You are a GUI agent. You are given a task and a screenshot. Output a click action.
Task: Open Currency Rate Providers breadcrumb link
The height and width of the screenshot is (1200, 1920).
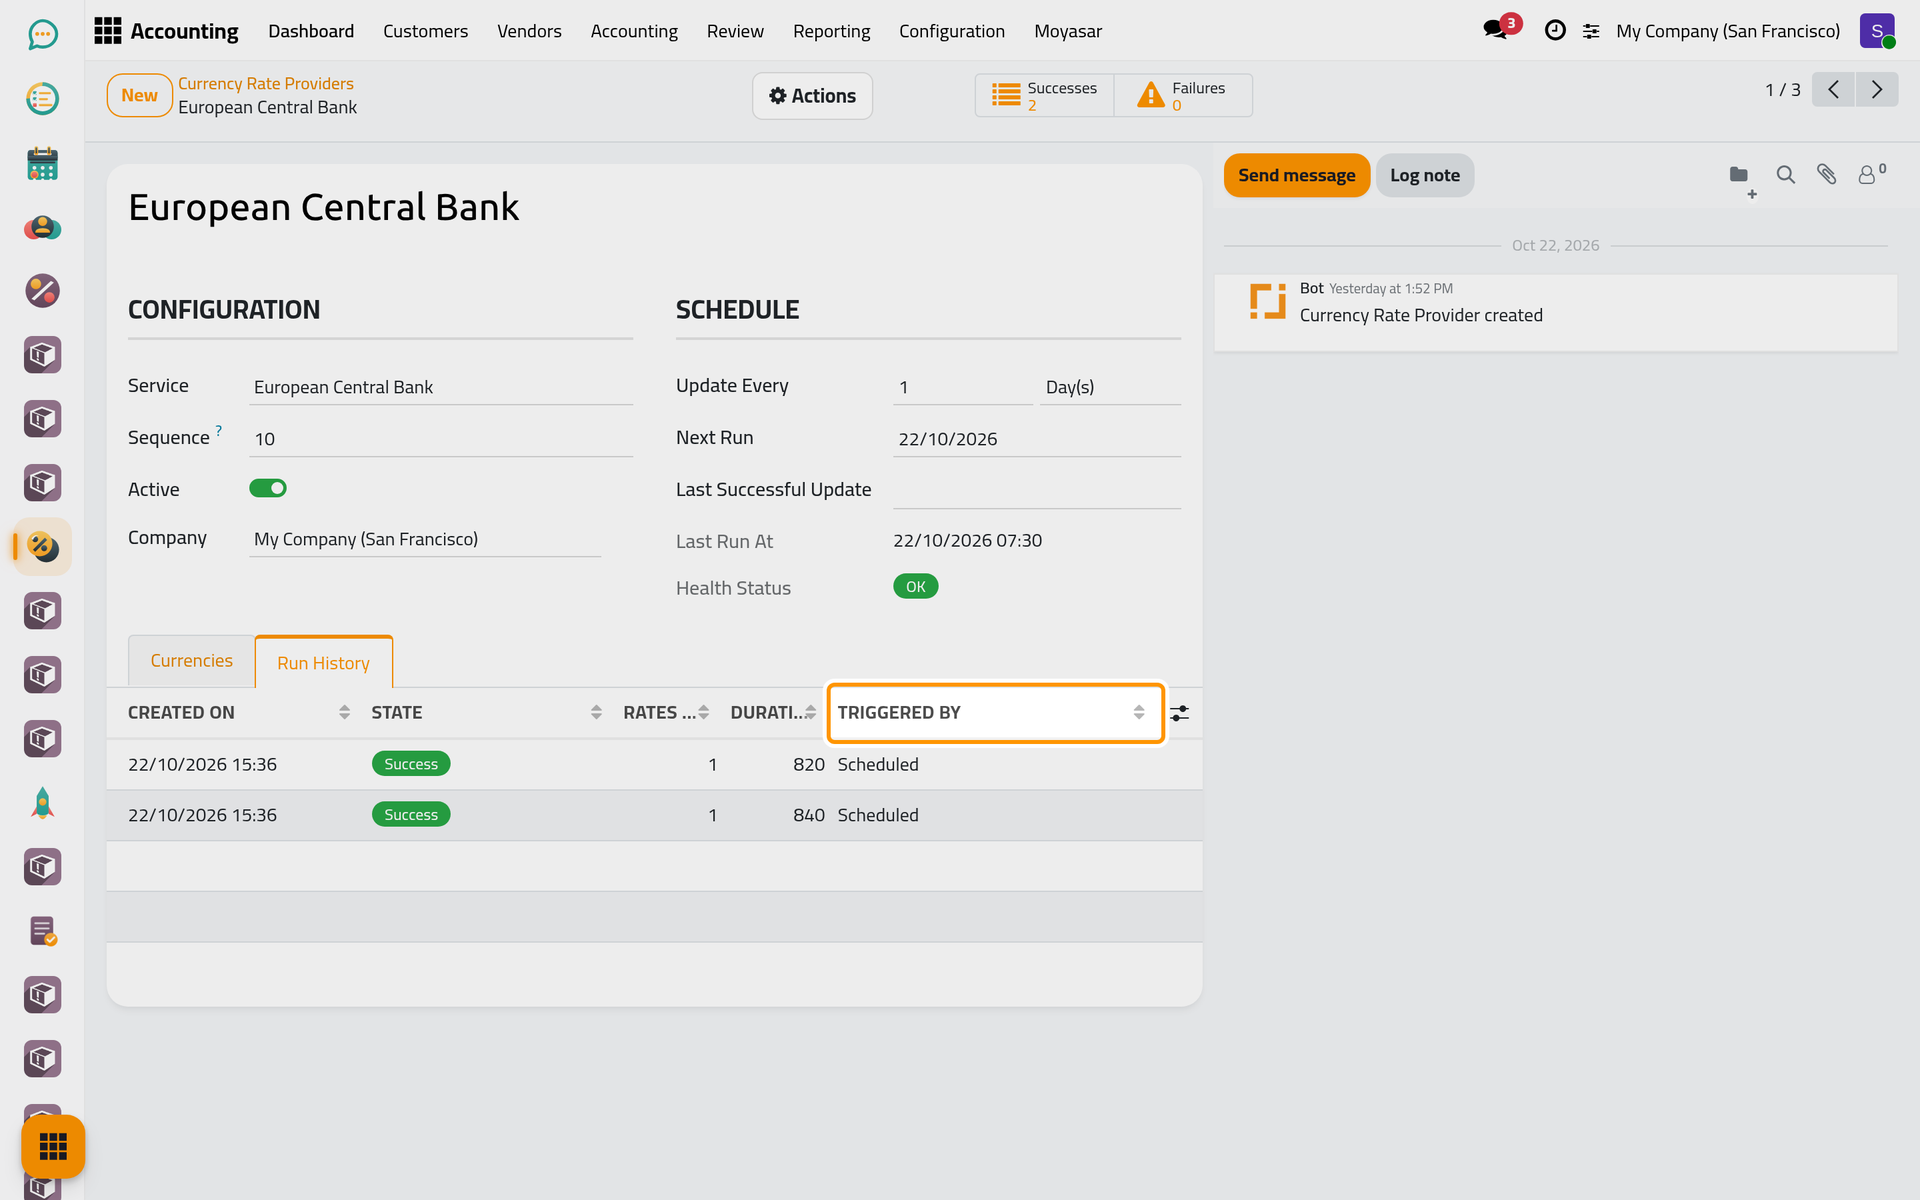tap(265, 83)
